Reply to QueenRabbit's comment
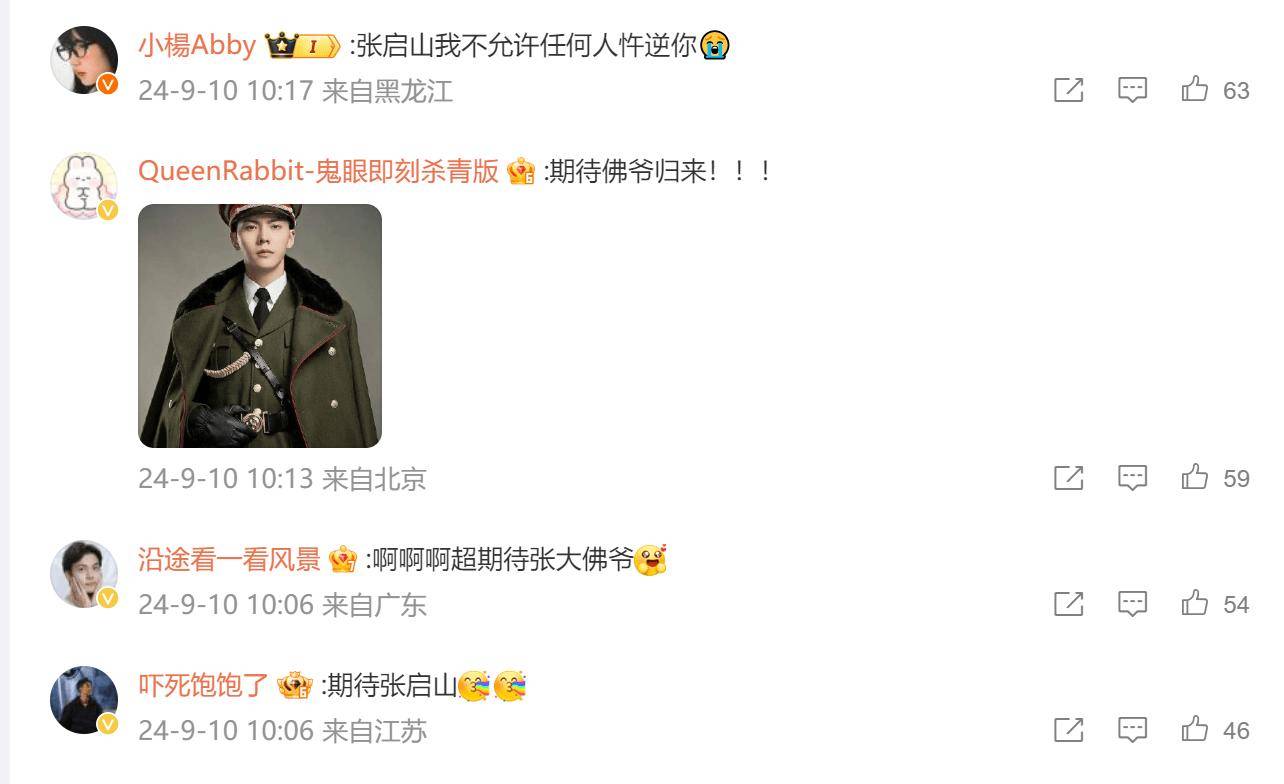Screen dimensions: 1284x784 (x=1132, y=478)
